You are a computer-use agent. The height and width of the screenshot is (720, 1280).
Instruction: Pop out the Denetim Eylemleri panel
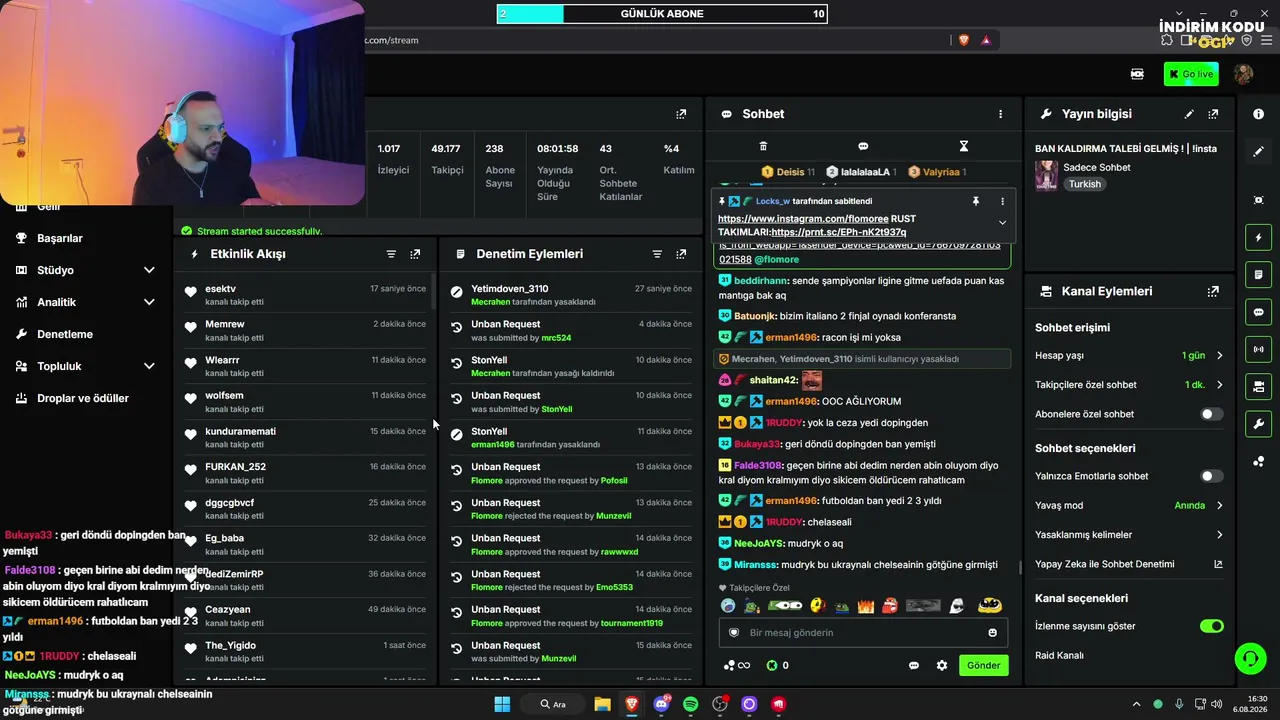(x=681, y=254)
